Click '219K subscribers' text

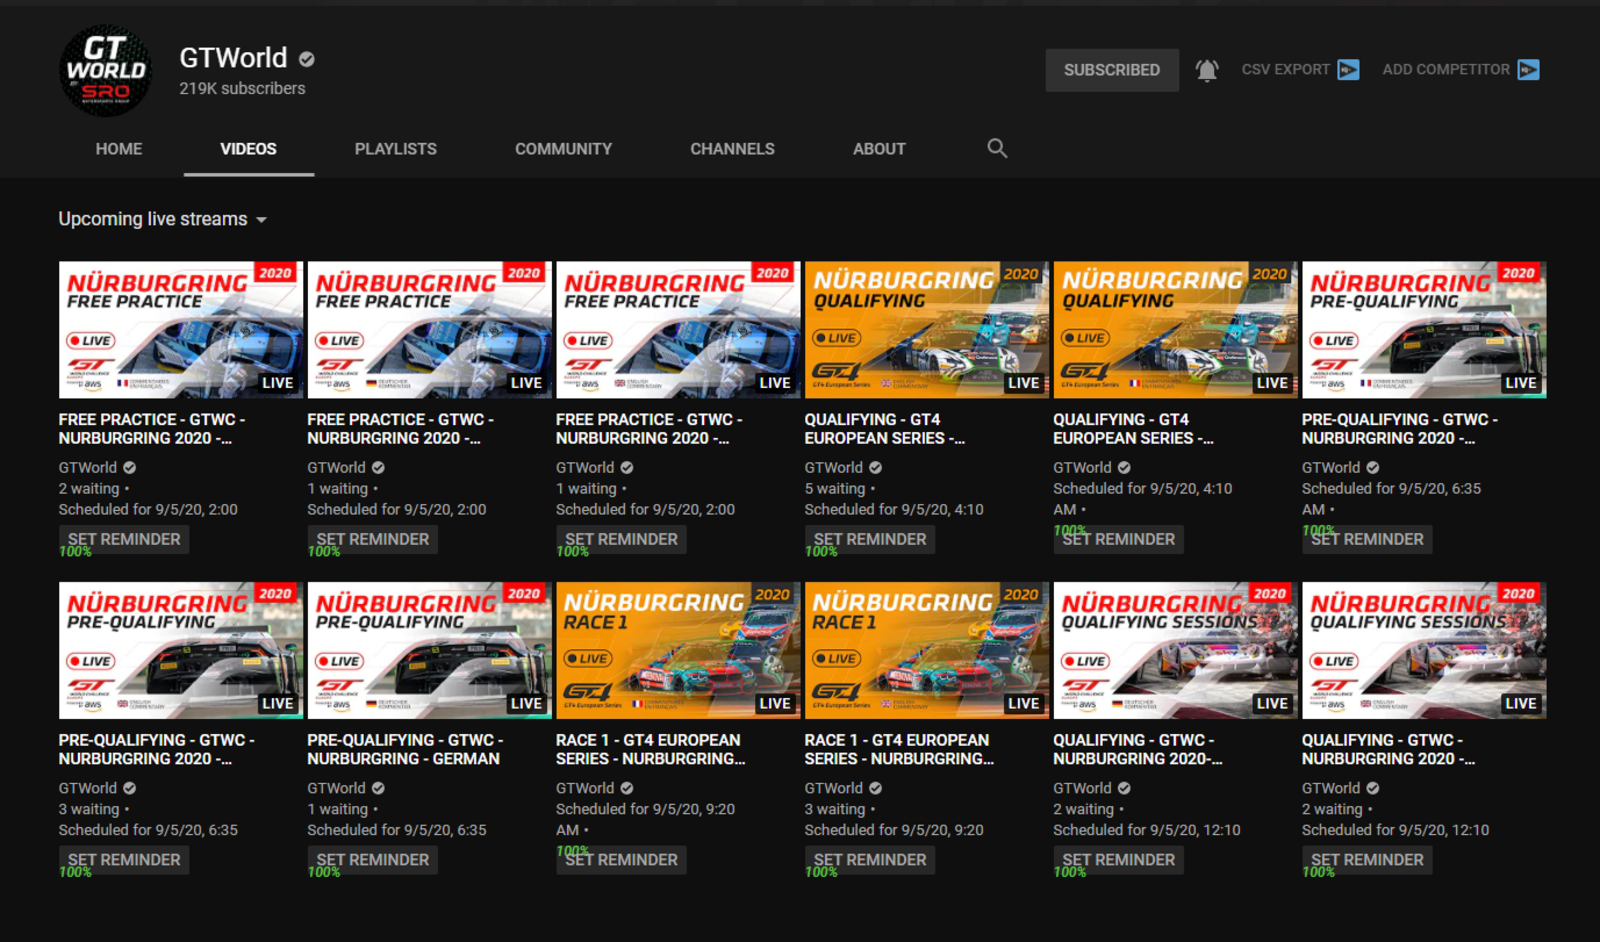coord(242,88)
